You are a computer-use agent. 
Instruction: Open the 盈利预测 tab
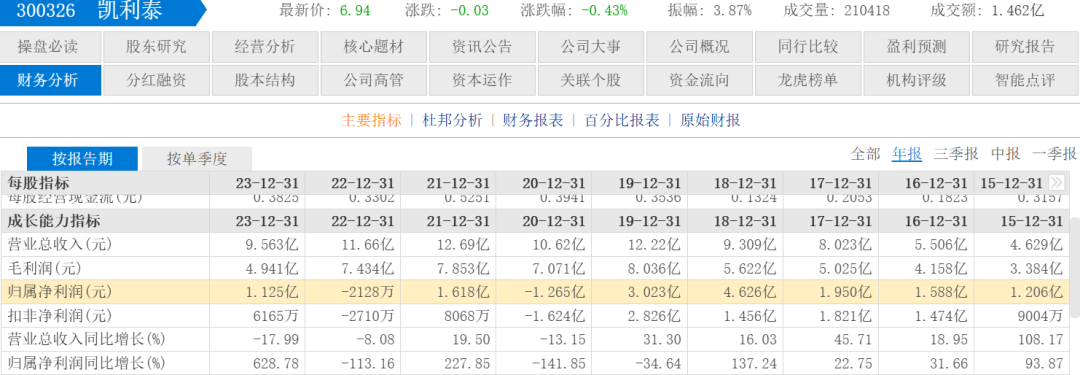916,48
